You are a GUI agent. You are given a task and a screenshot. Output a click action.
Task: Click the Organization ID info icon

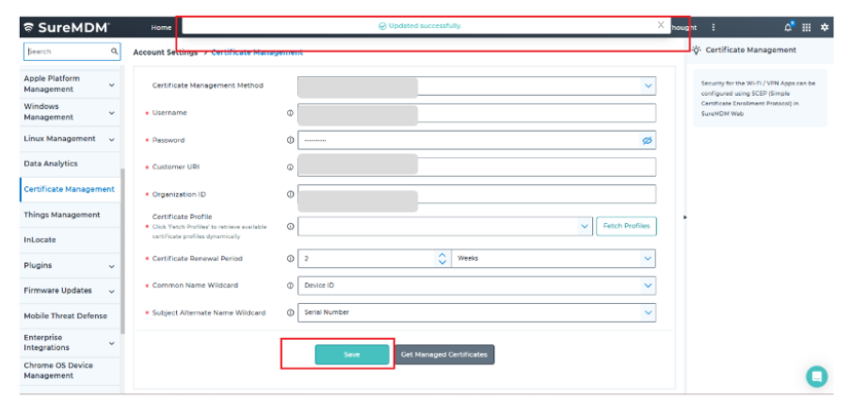point(290,194)
